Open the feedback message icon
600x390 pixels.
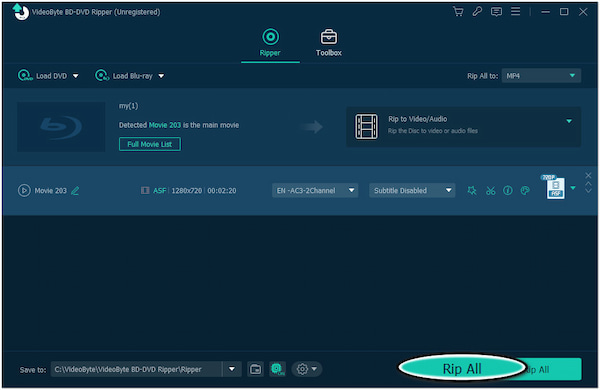(x=496, y=12)
